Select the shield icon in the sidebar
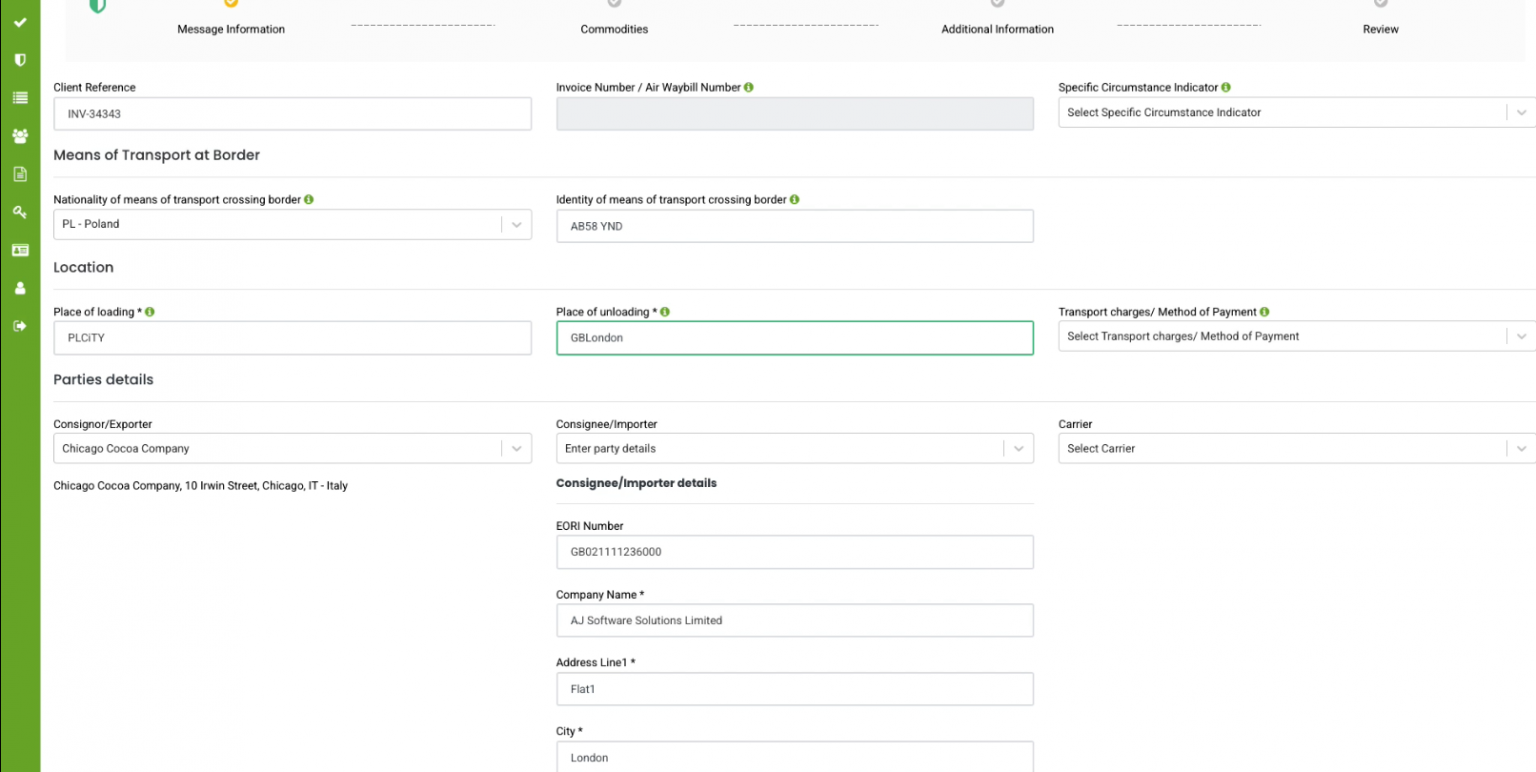1536x772 pixels. (x=19, y=59)
